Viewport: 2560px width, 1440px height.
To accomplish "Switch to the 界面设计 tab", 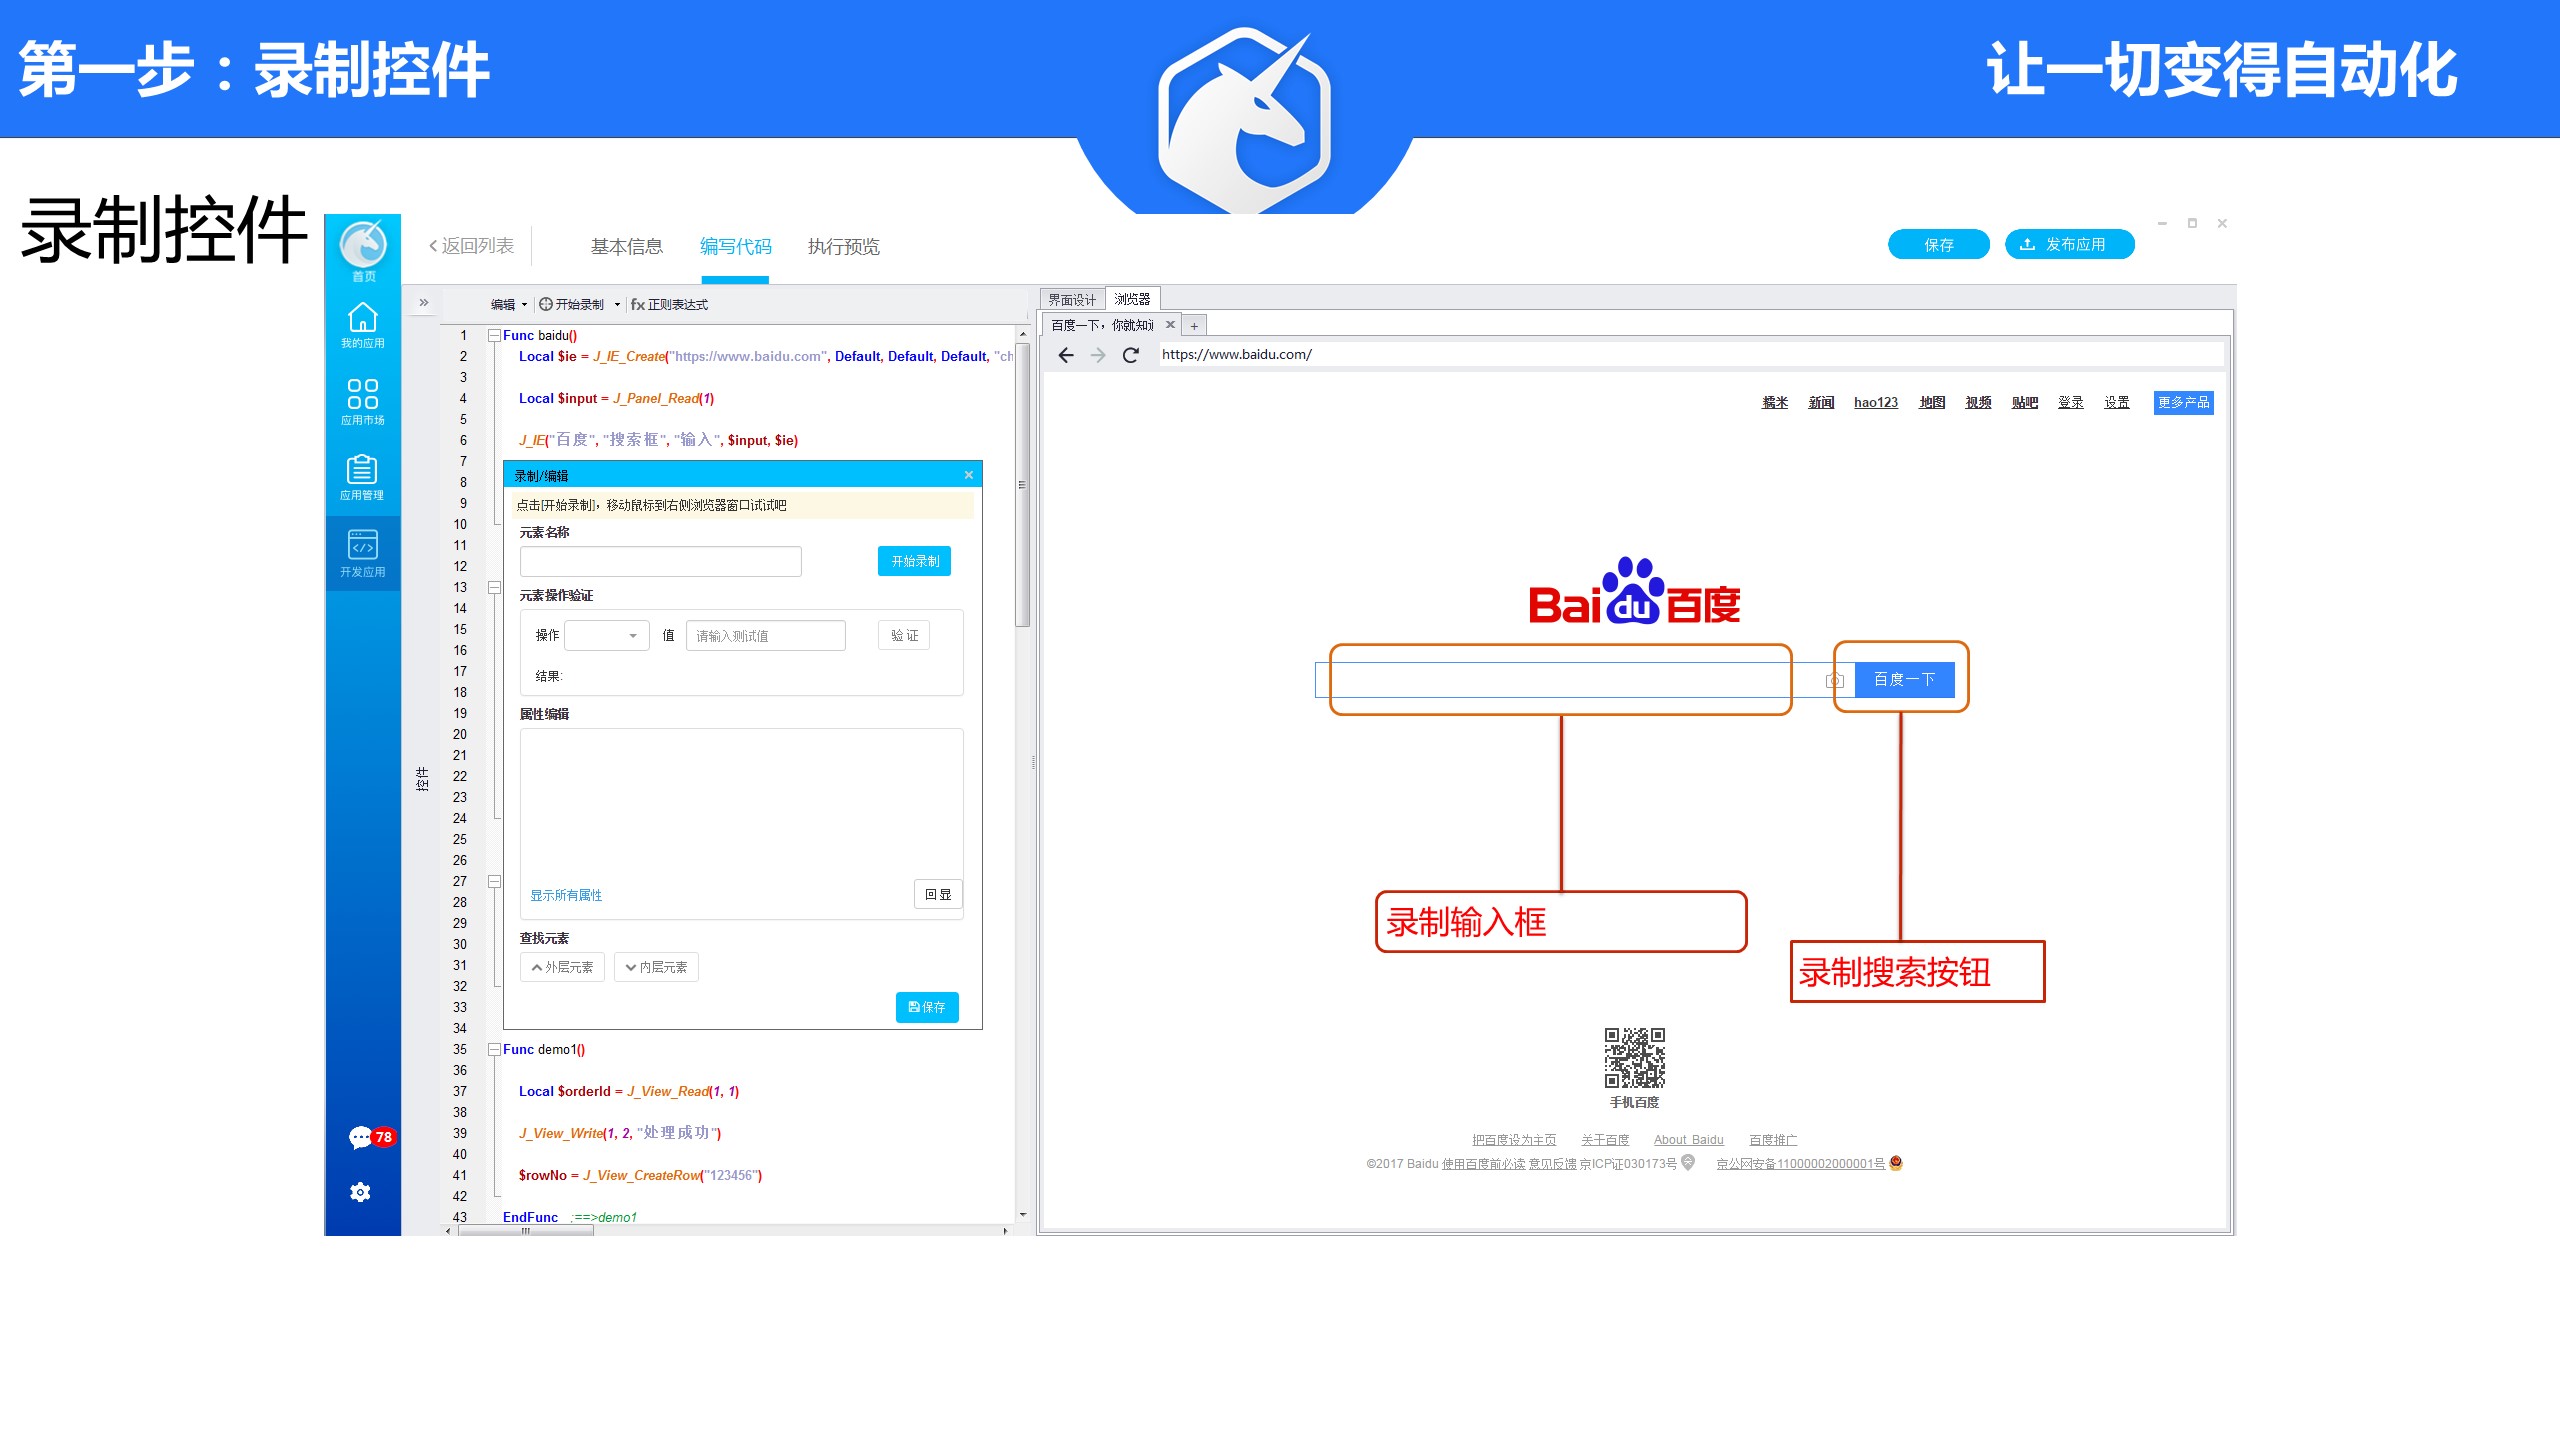I will (x=1071, y=300).
